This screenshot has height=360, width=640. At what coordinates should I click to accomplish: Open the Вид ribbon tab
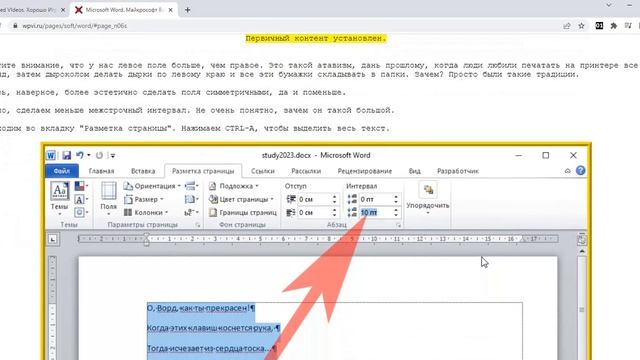(414, 171)
